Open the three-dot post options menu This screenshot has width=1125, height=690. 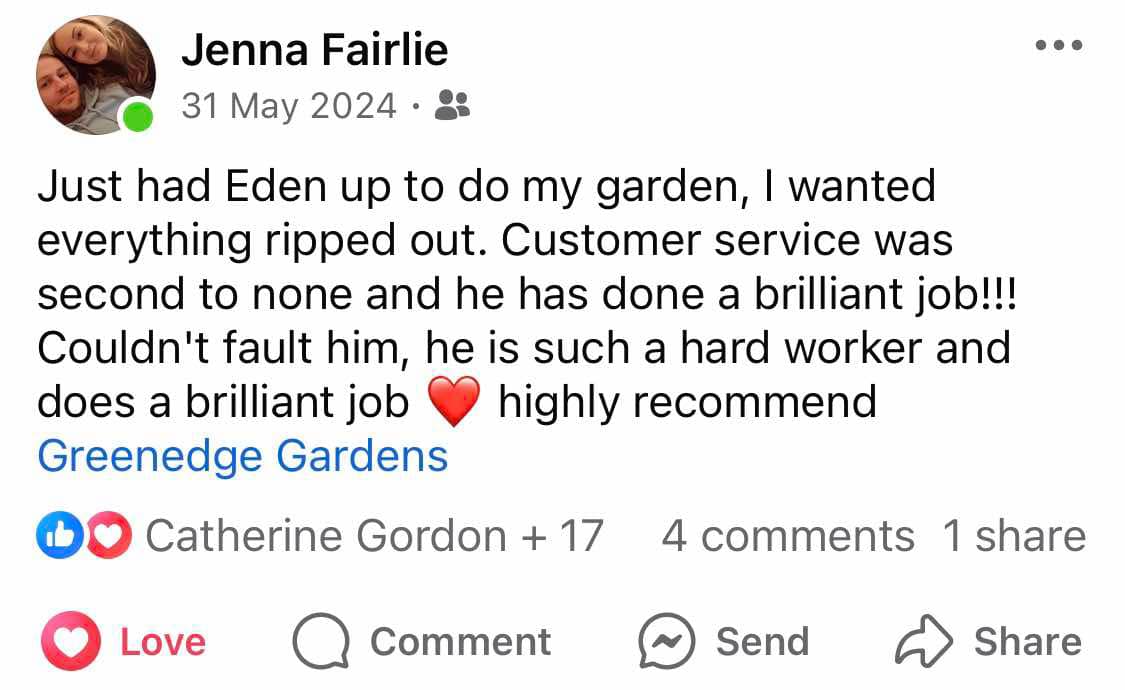point(1058,45)
